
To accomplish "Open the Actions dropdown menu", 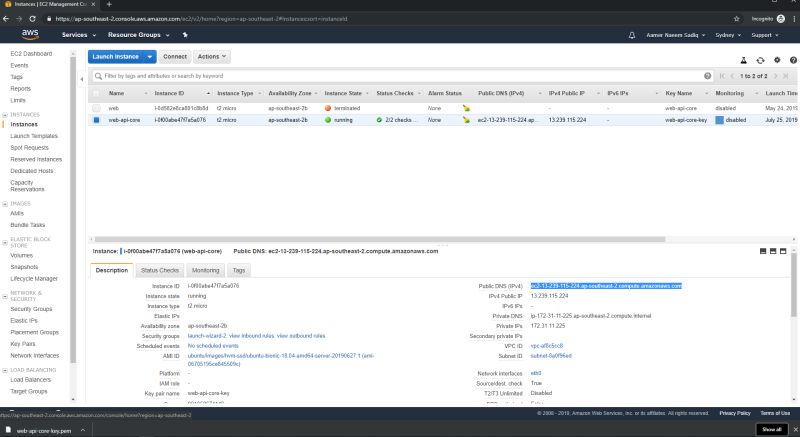I will pyautogui.click(x=212, y=57).
